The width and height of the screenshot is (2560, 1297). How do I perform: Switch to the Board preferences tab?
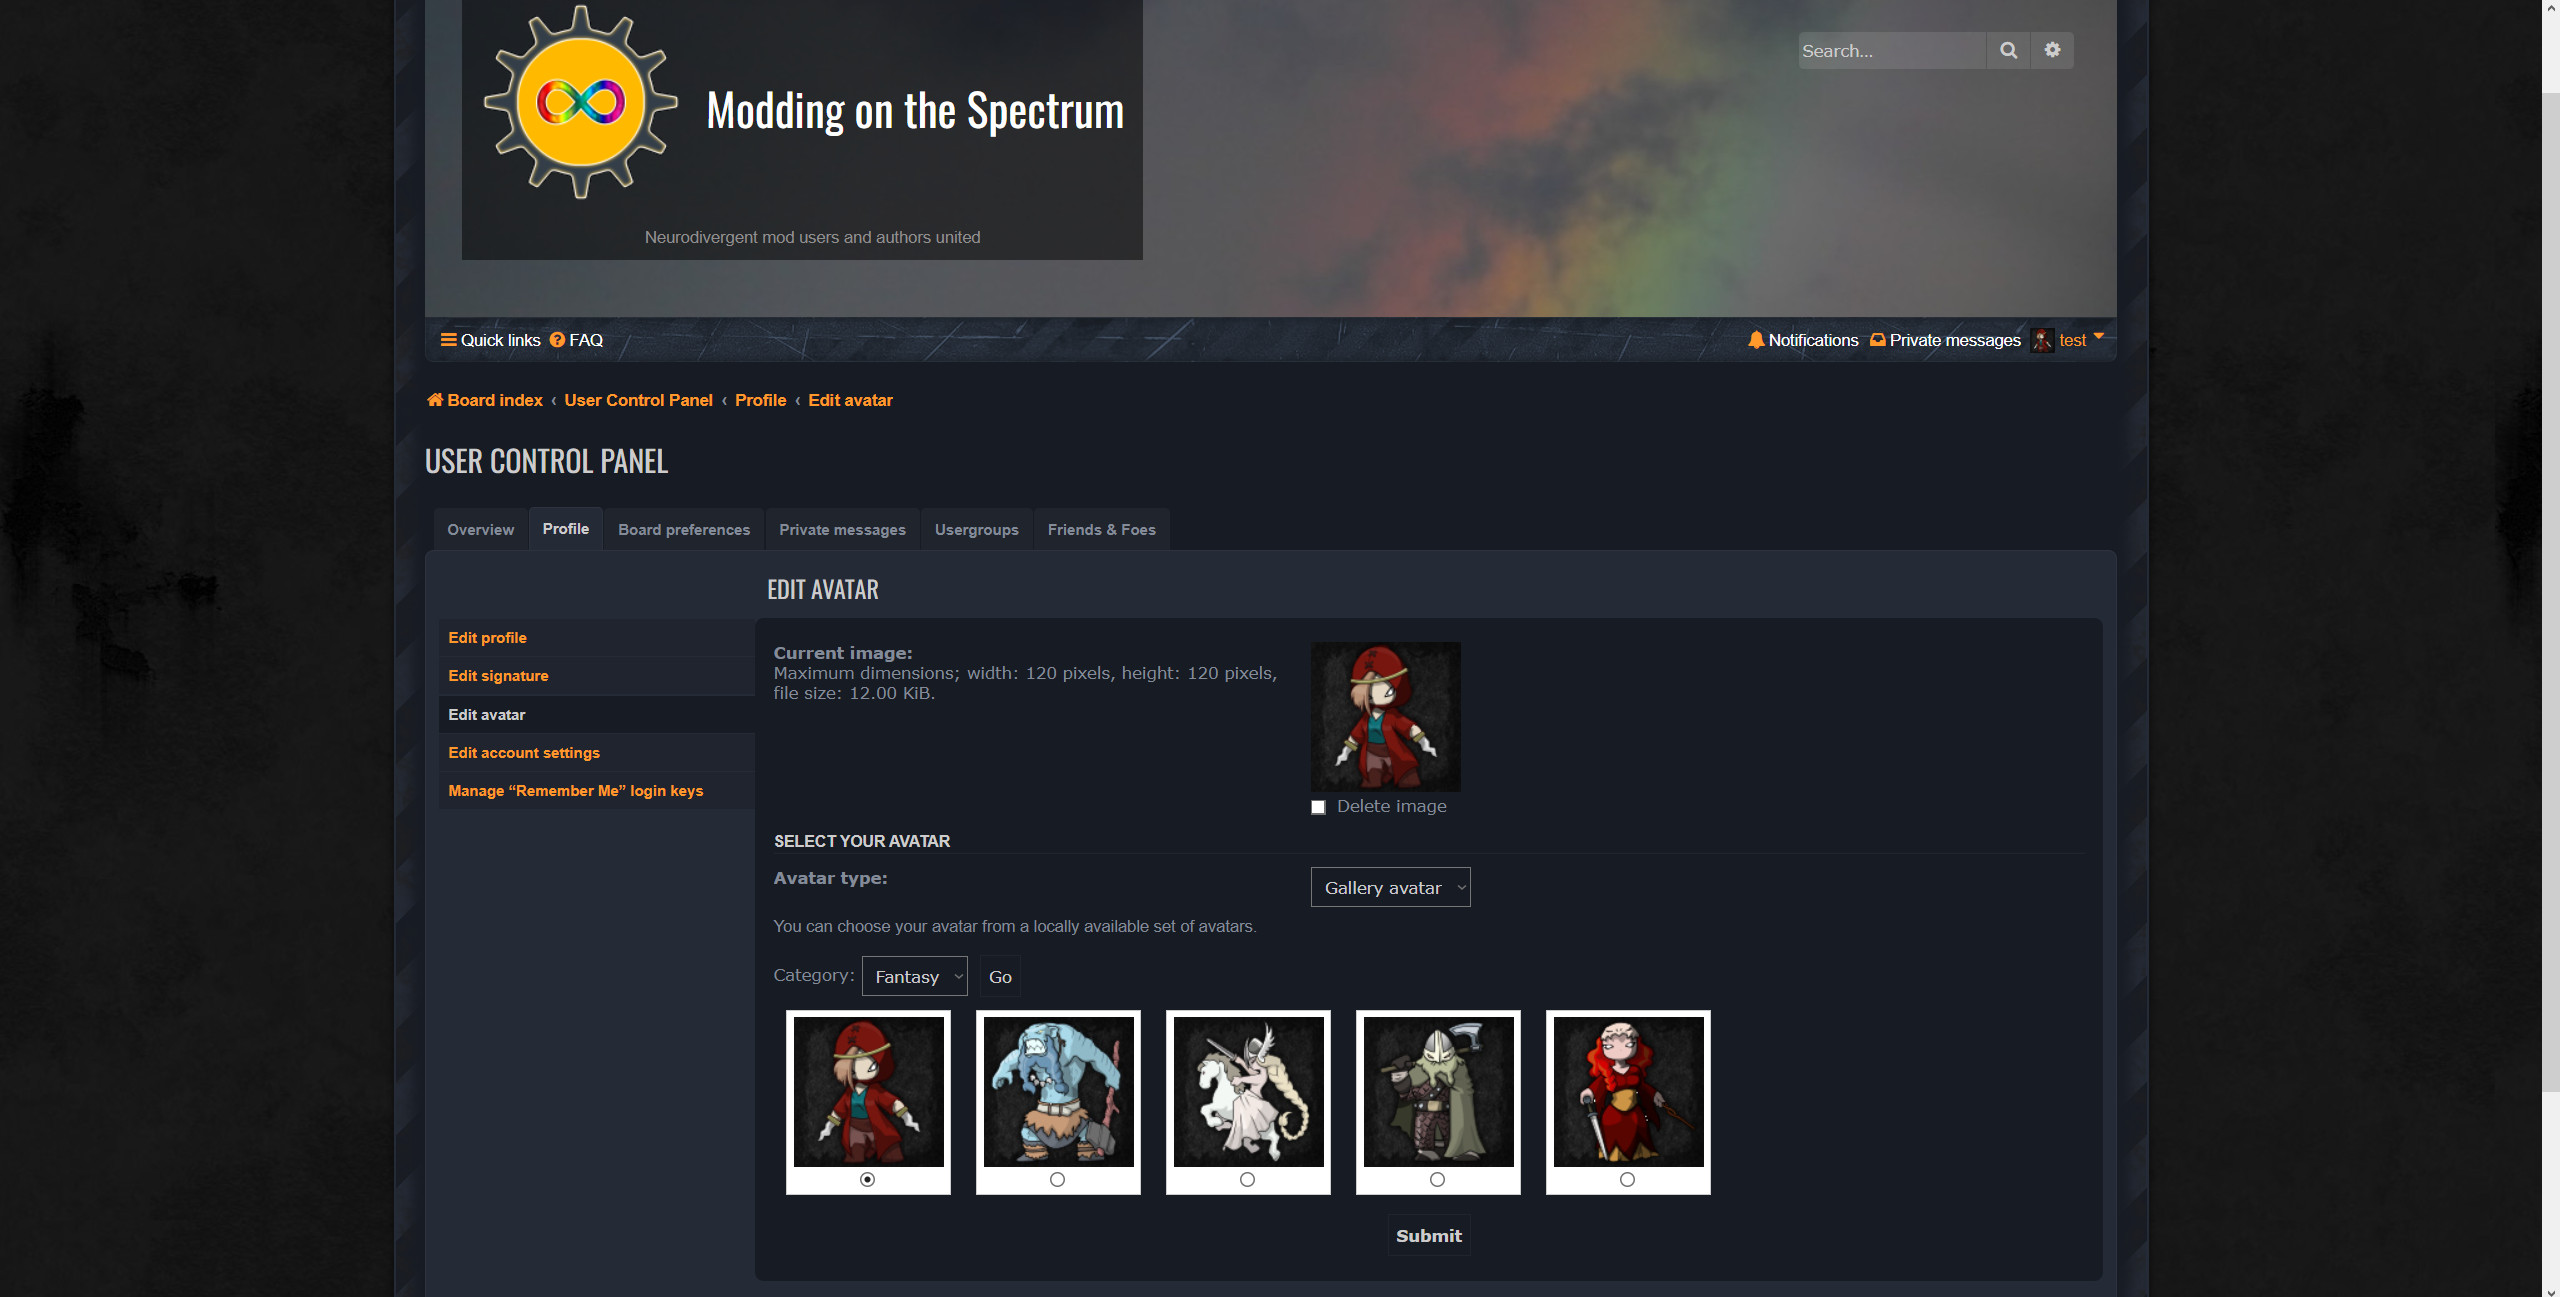point(684,529)
